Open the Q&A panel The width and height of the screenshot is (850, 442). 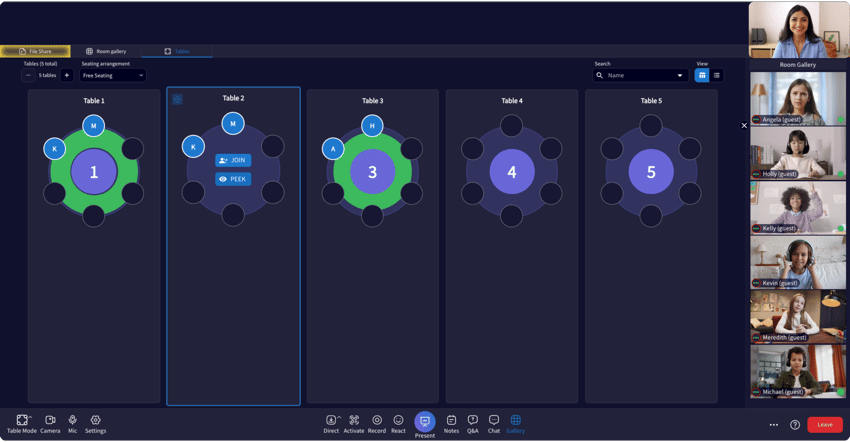(473, 424)
